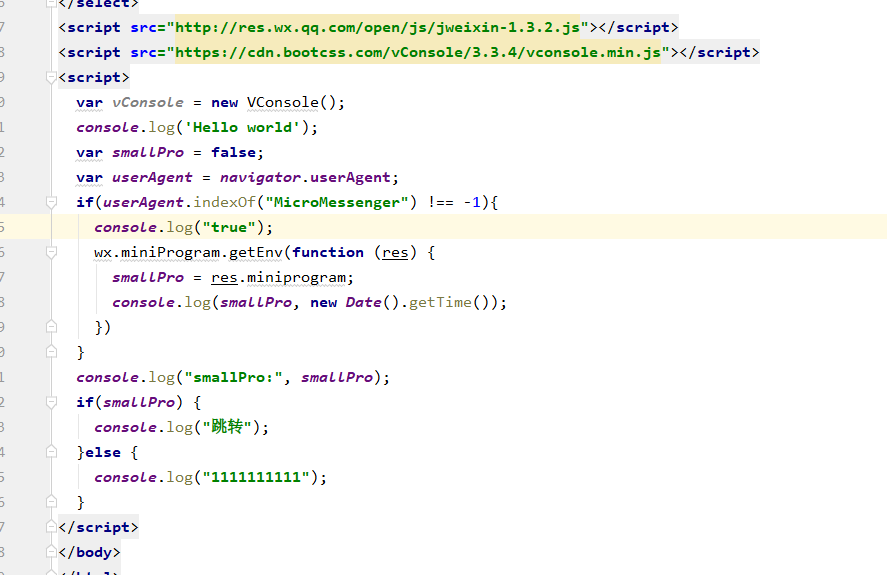Click the !== operator
The image size is (887, 575).
click(x=440, y=203)
